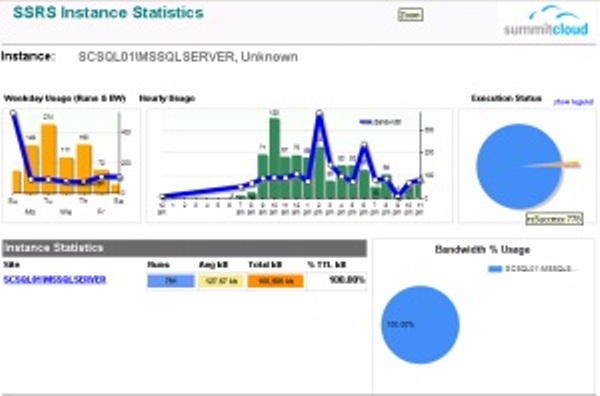Click the Runs column header
Screen dimensions: 600x396
point(158,265)
